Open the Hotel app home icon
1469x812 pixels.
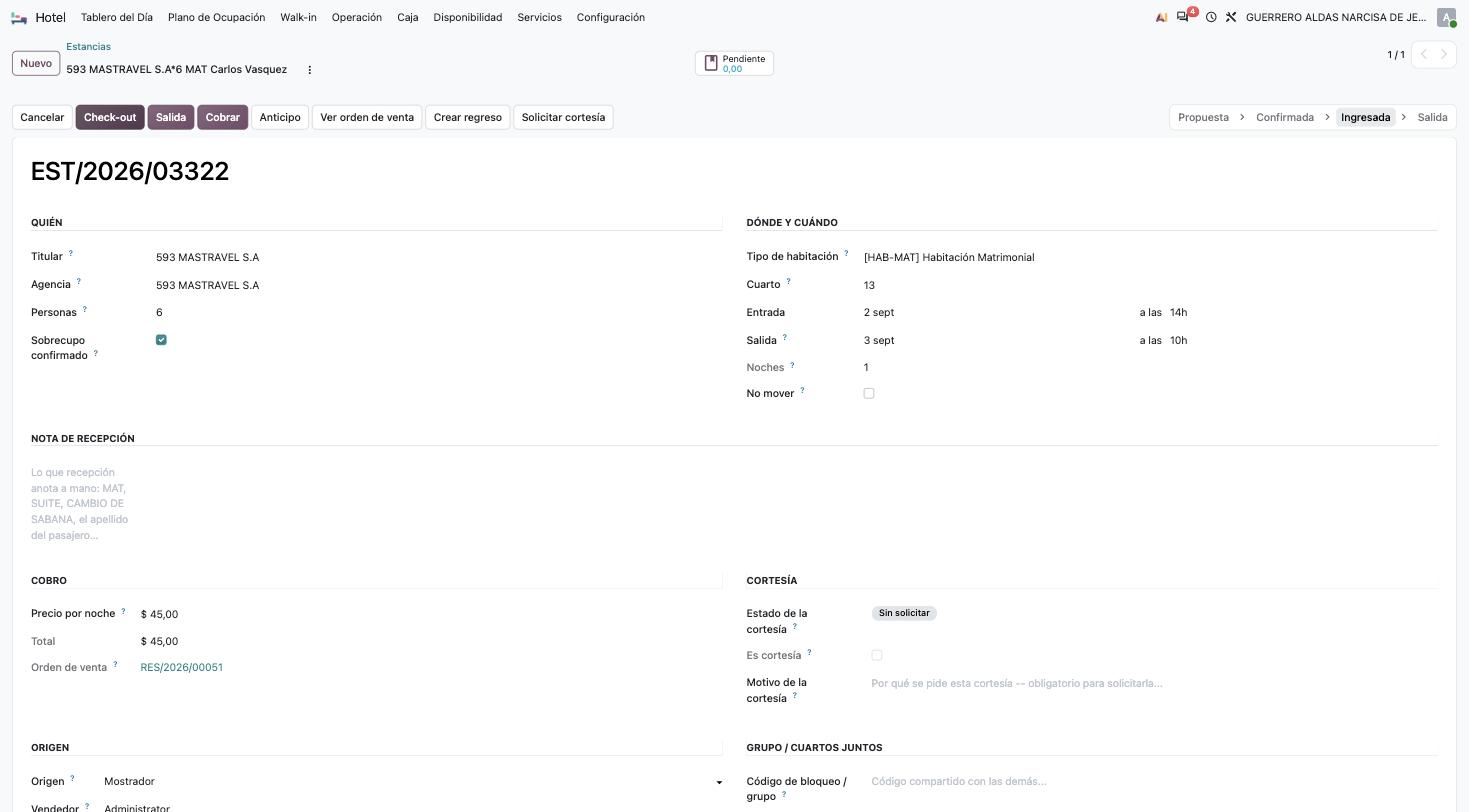tap(19, 17)
